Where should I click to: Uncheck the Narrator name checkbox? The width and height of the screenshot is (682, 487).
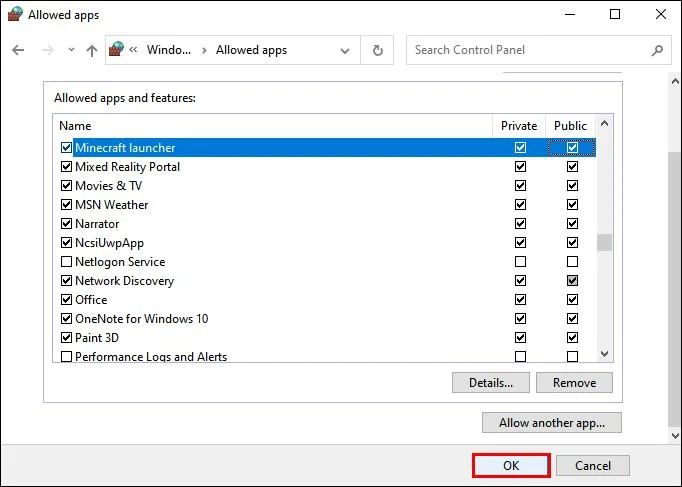click(66, 223)
